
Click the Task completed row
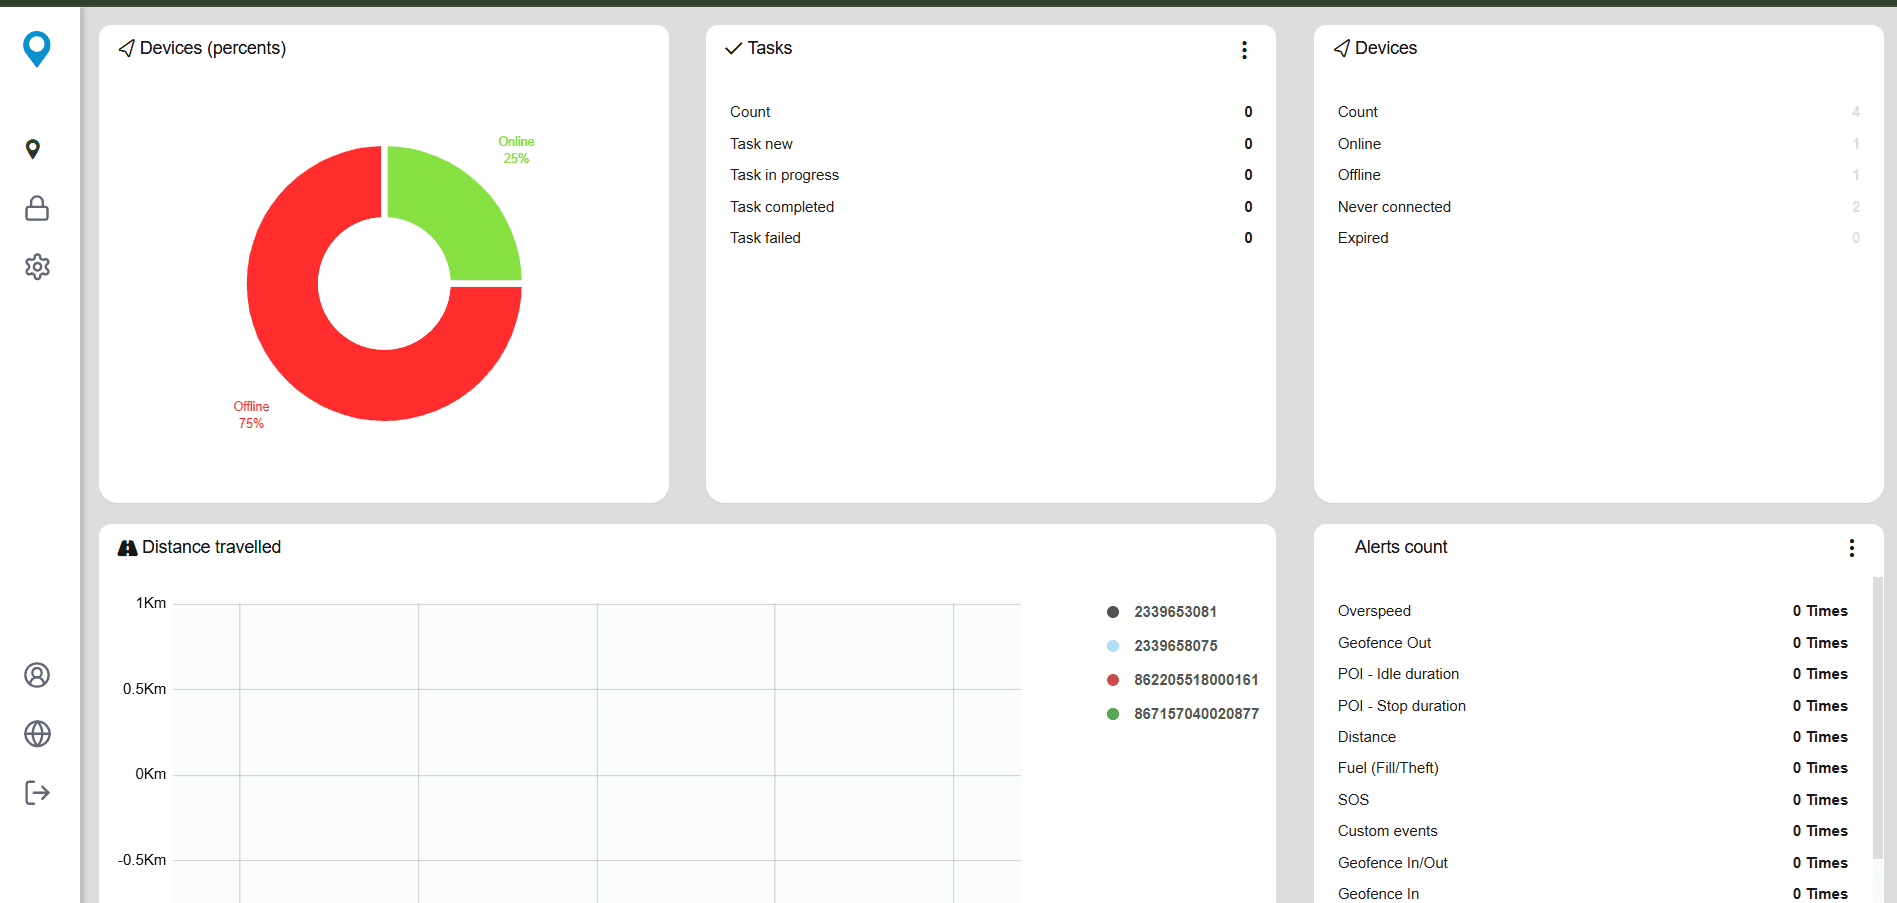click(x=991, y=207)
